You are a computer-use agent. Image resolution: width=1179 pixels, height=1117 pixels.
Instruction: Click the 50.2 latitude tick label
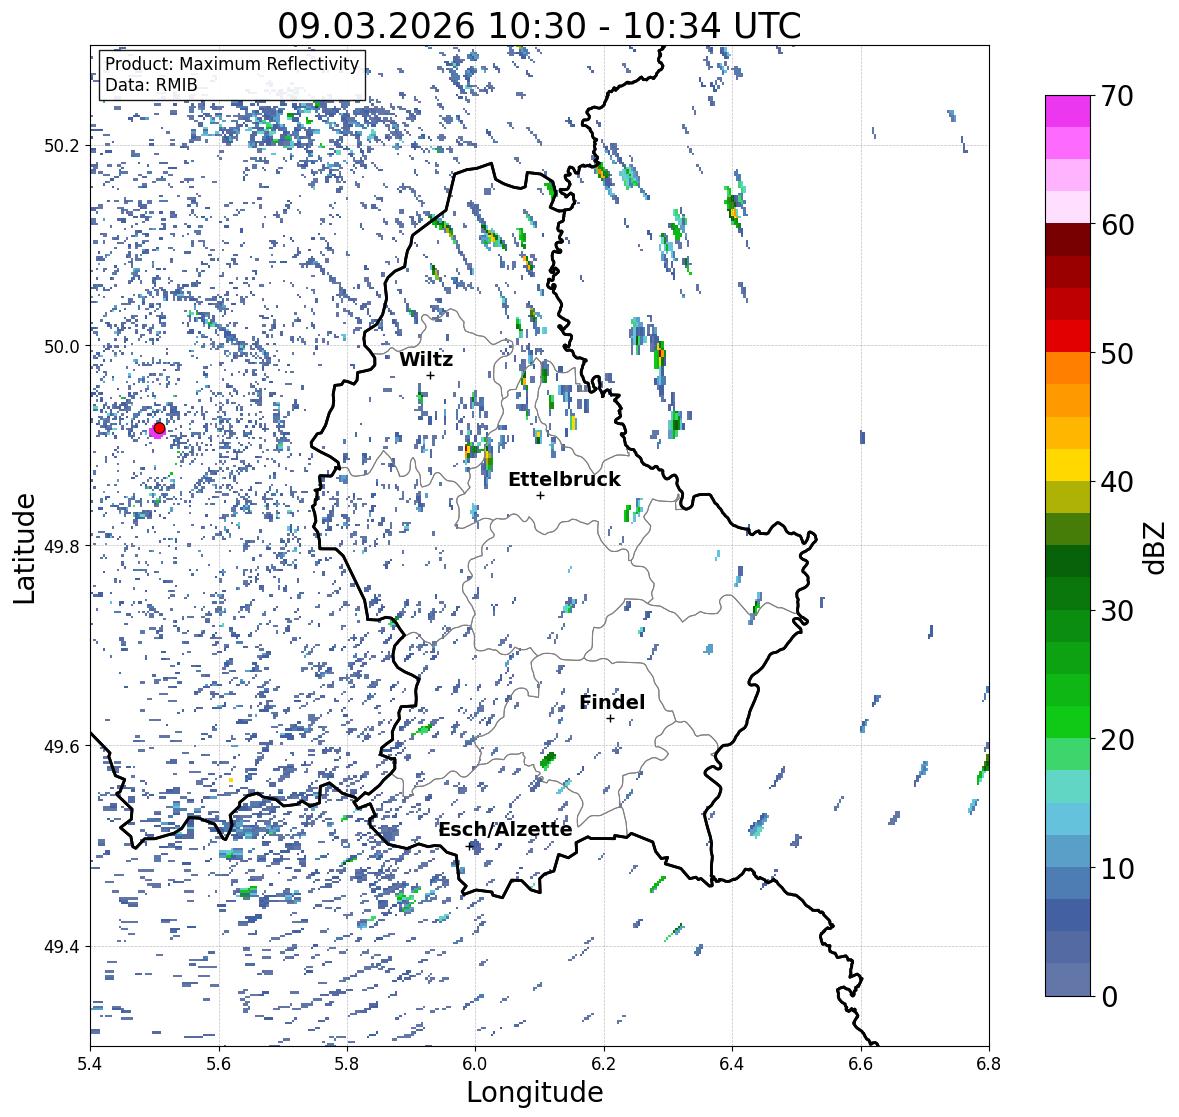click(x=61, y=146)
